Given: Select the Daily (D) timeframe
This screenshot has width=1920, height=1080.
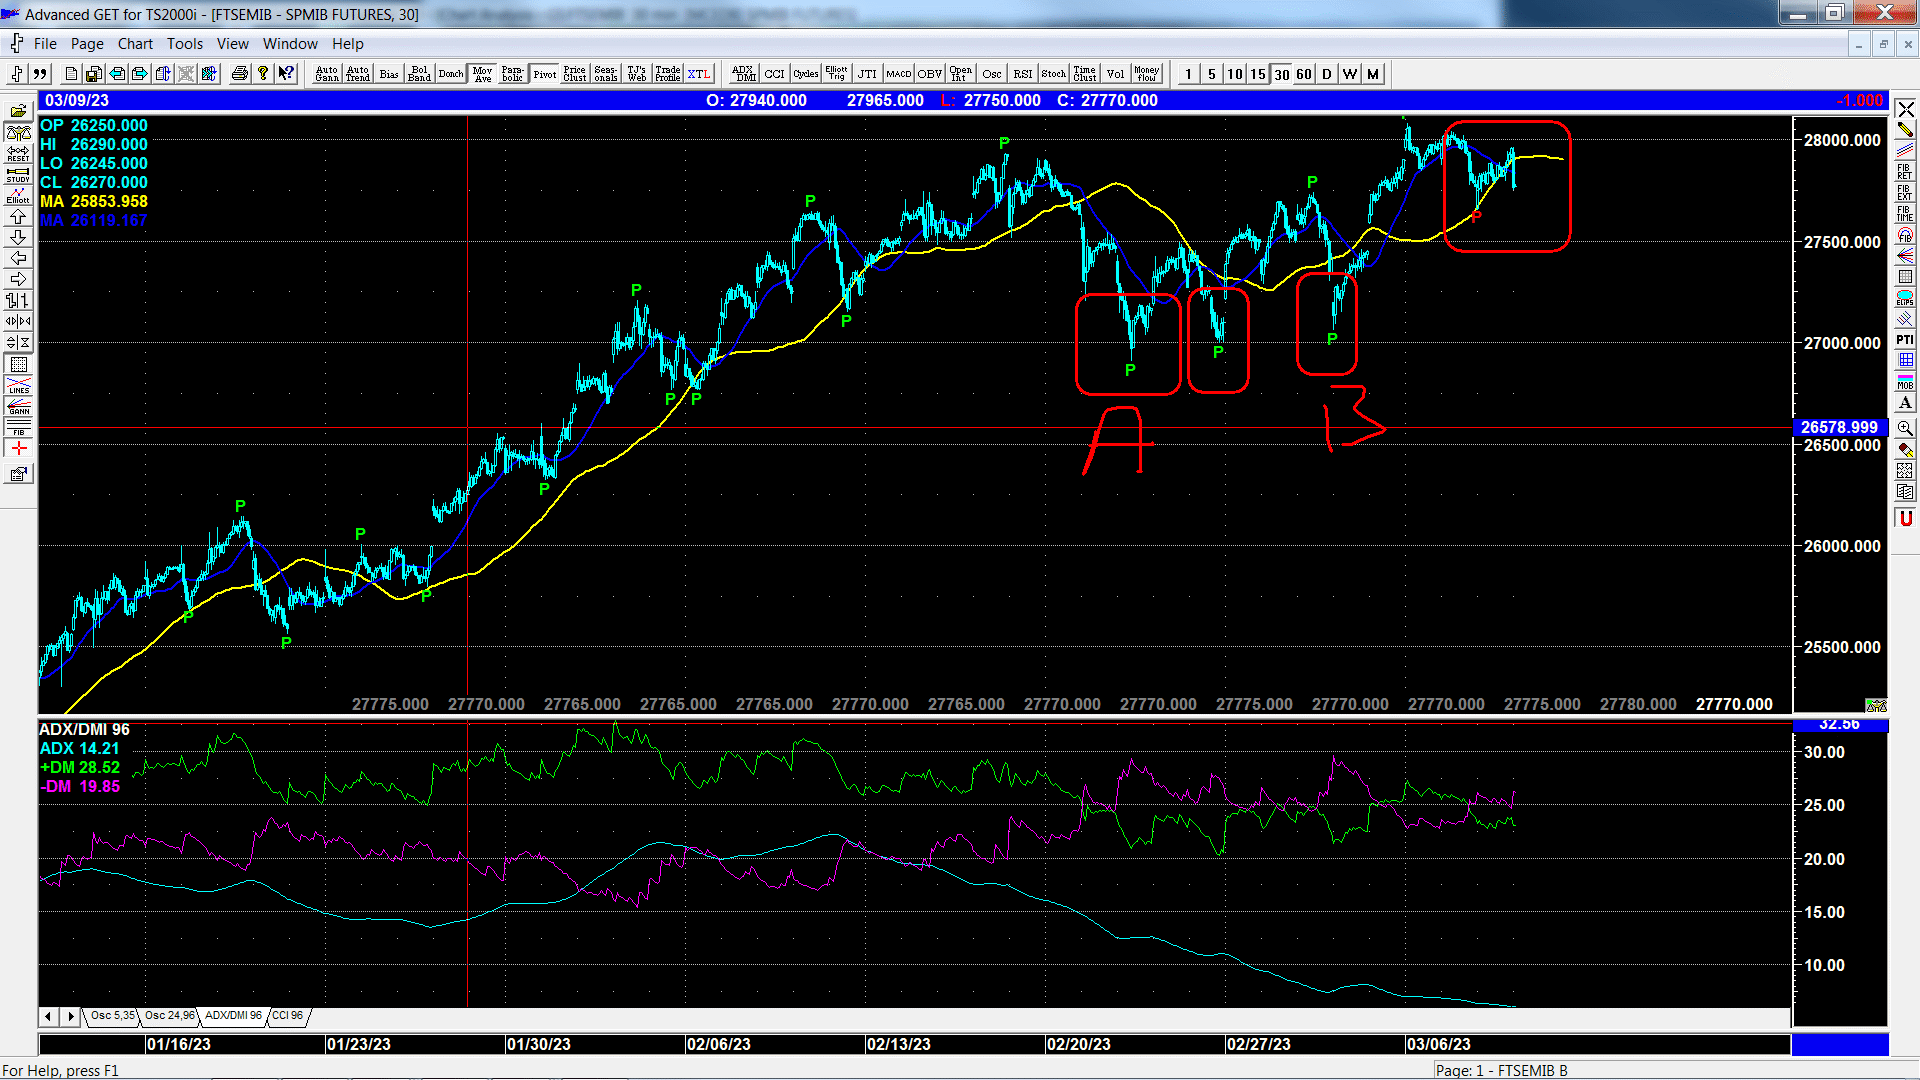Looking at the screenshot, I should click(x=1327, y=74).
